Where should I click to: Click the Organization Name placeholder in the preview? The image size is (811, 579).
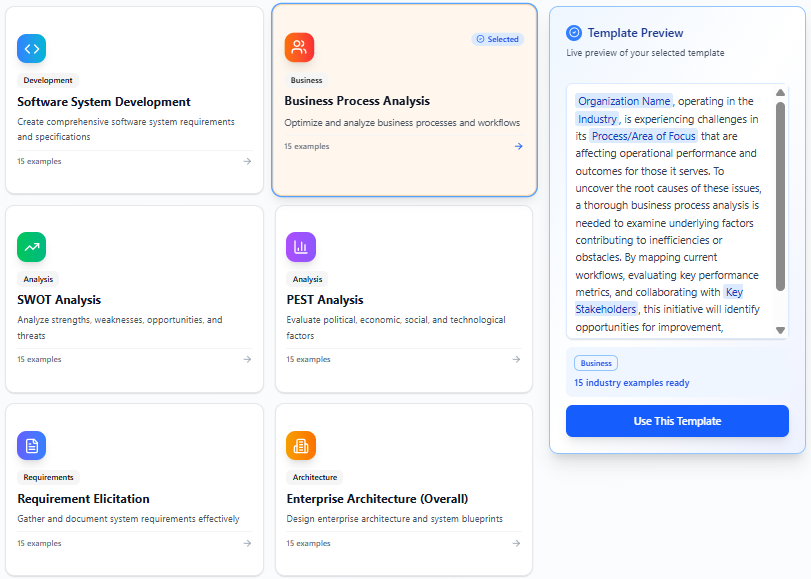point(623,100)
